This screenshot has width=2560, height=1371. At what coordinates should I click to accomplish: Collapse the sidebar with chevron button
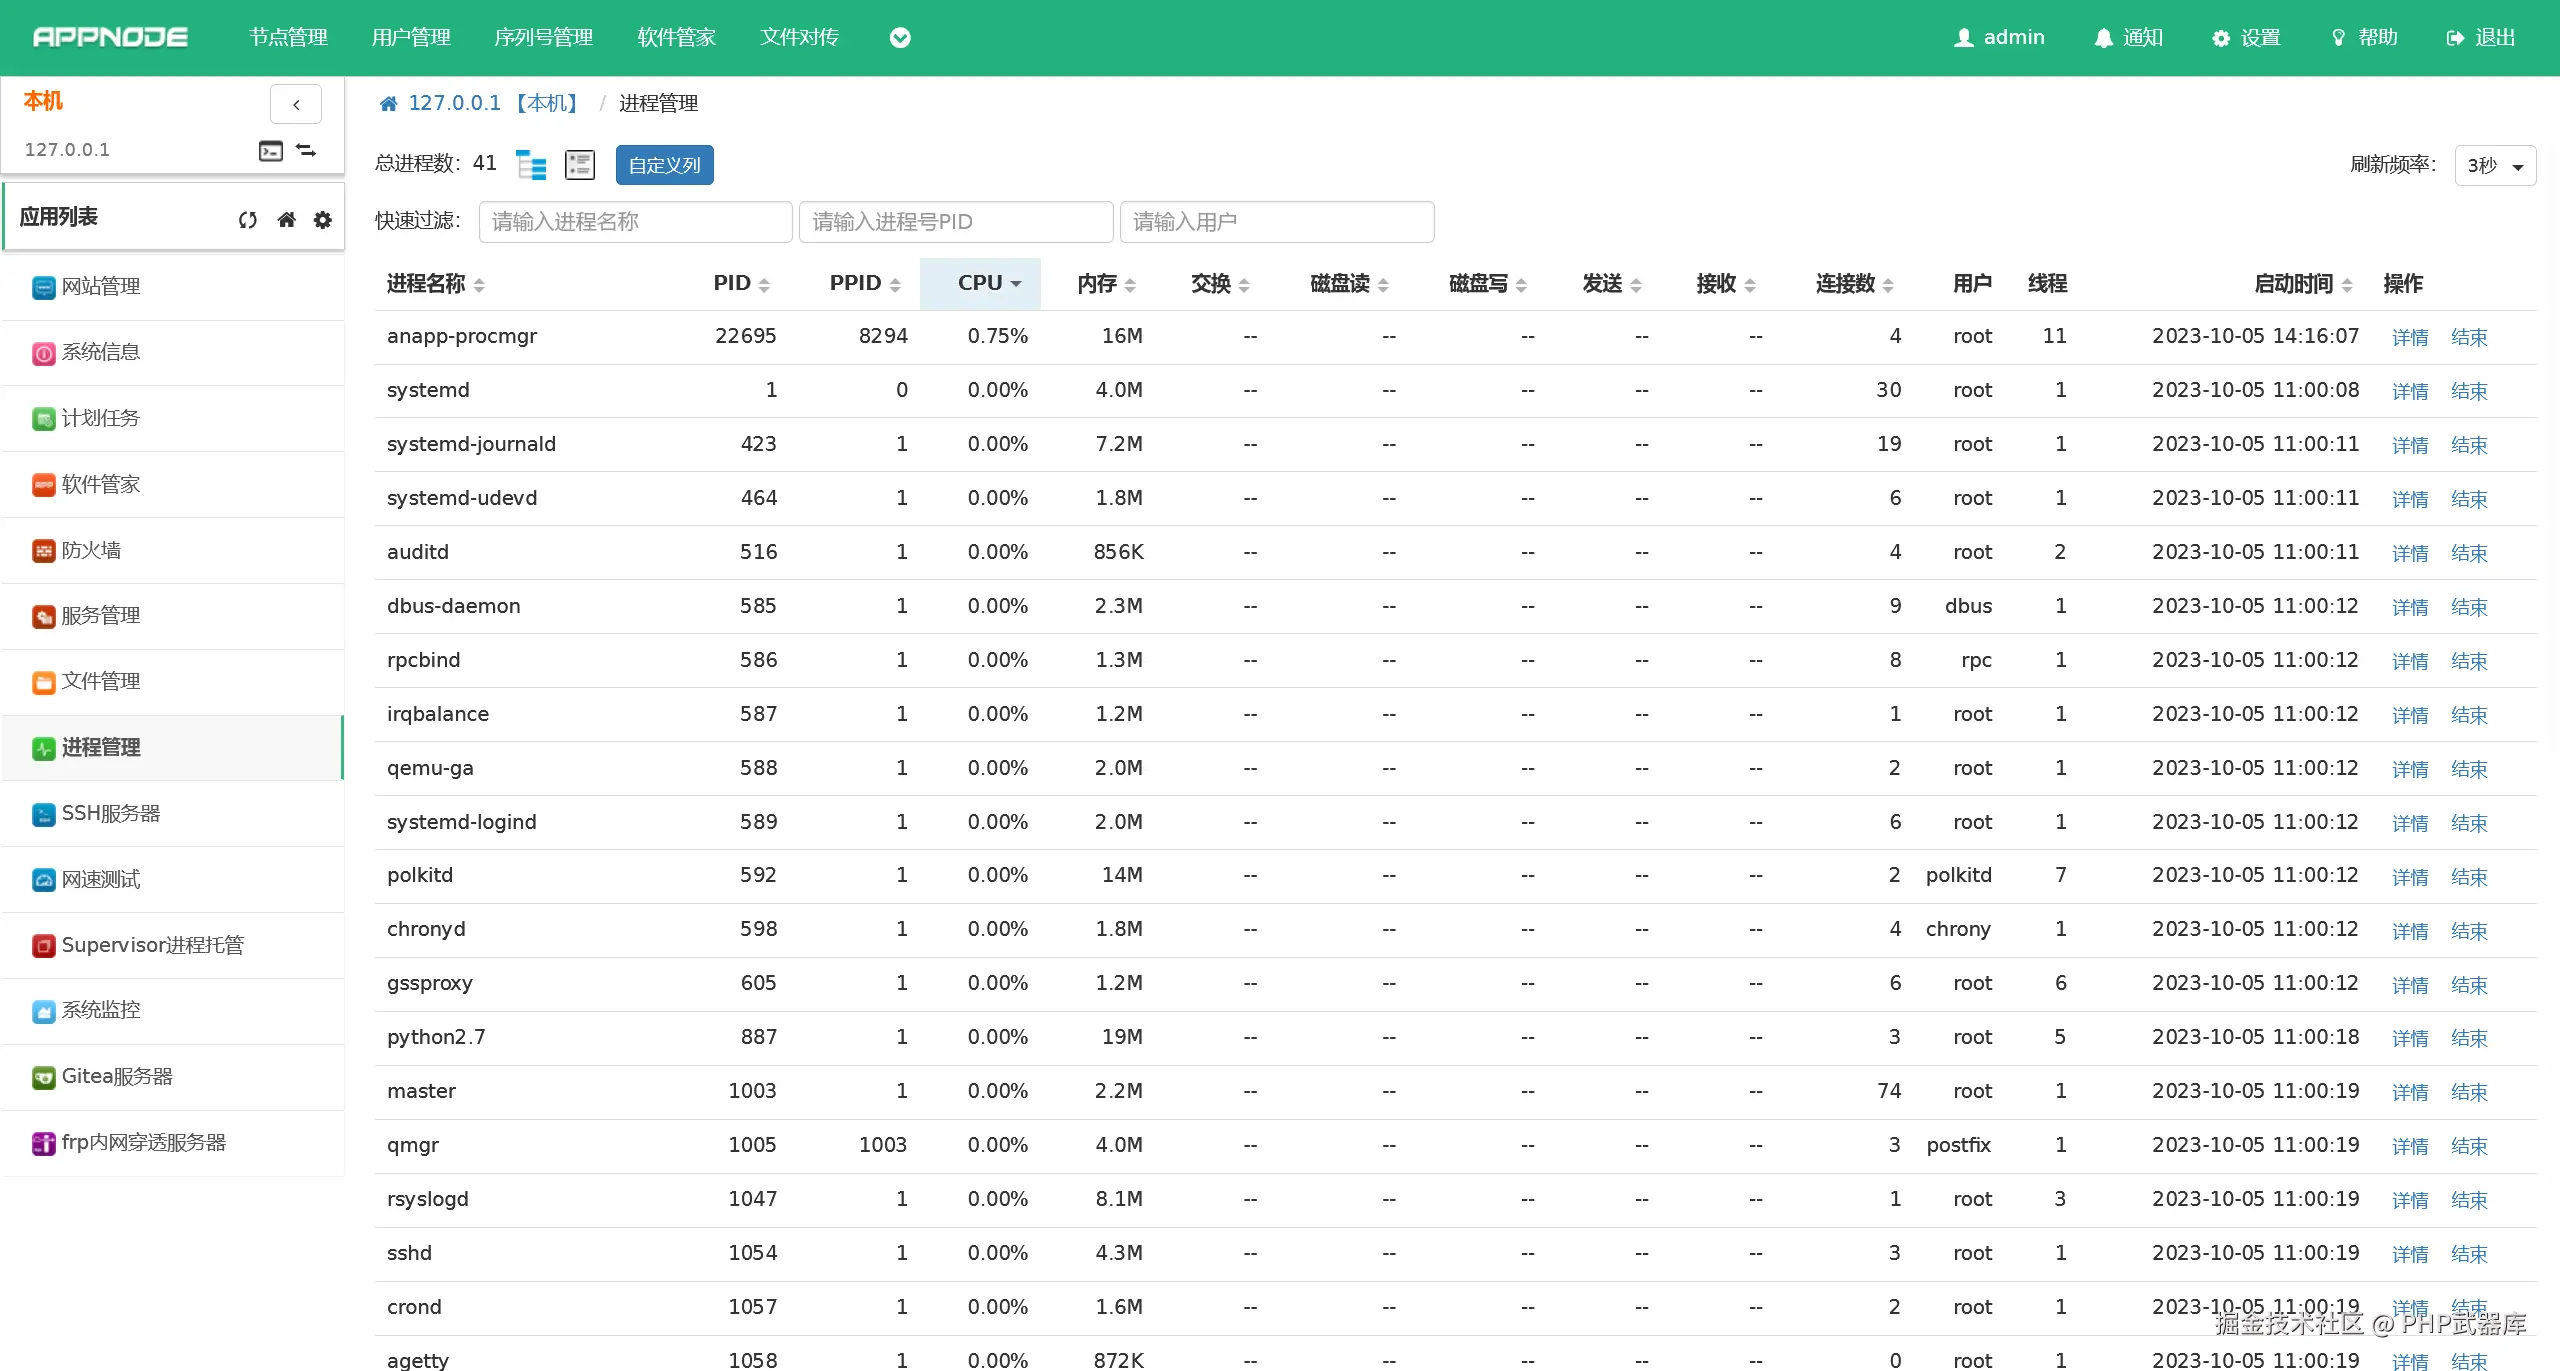[296, 104]
